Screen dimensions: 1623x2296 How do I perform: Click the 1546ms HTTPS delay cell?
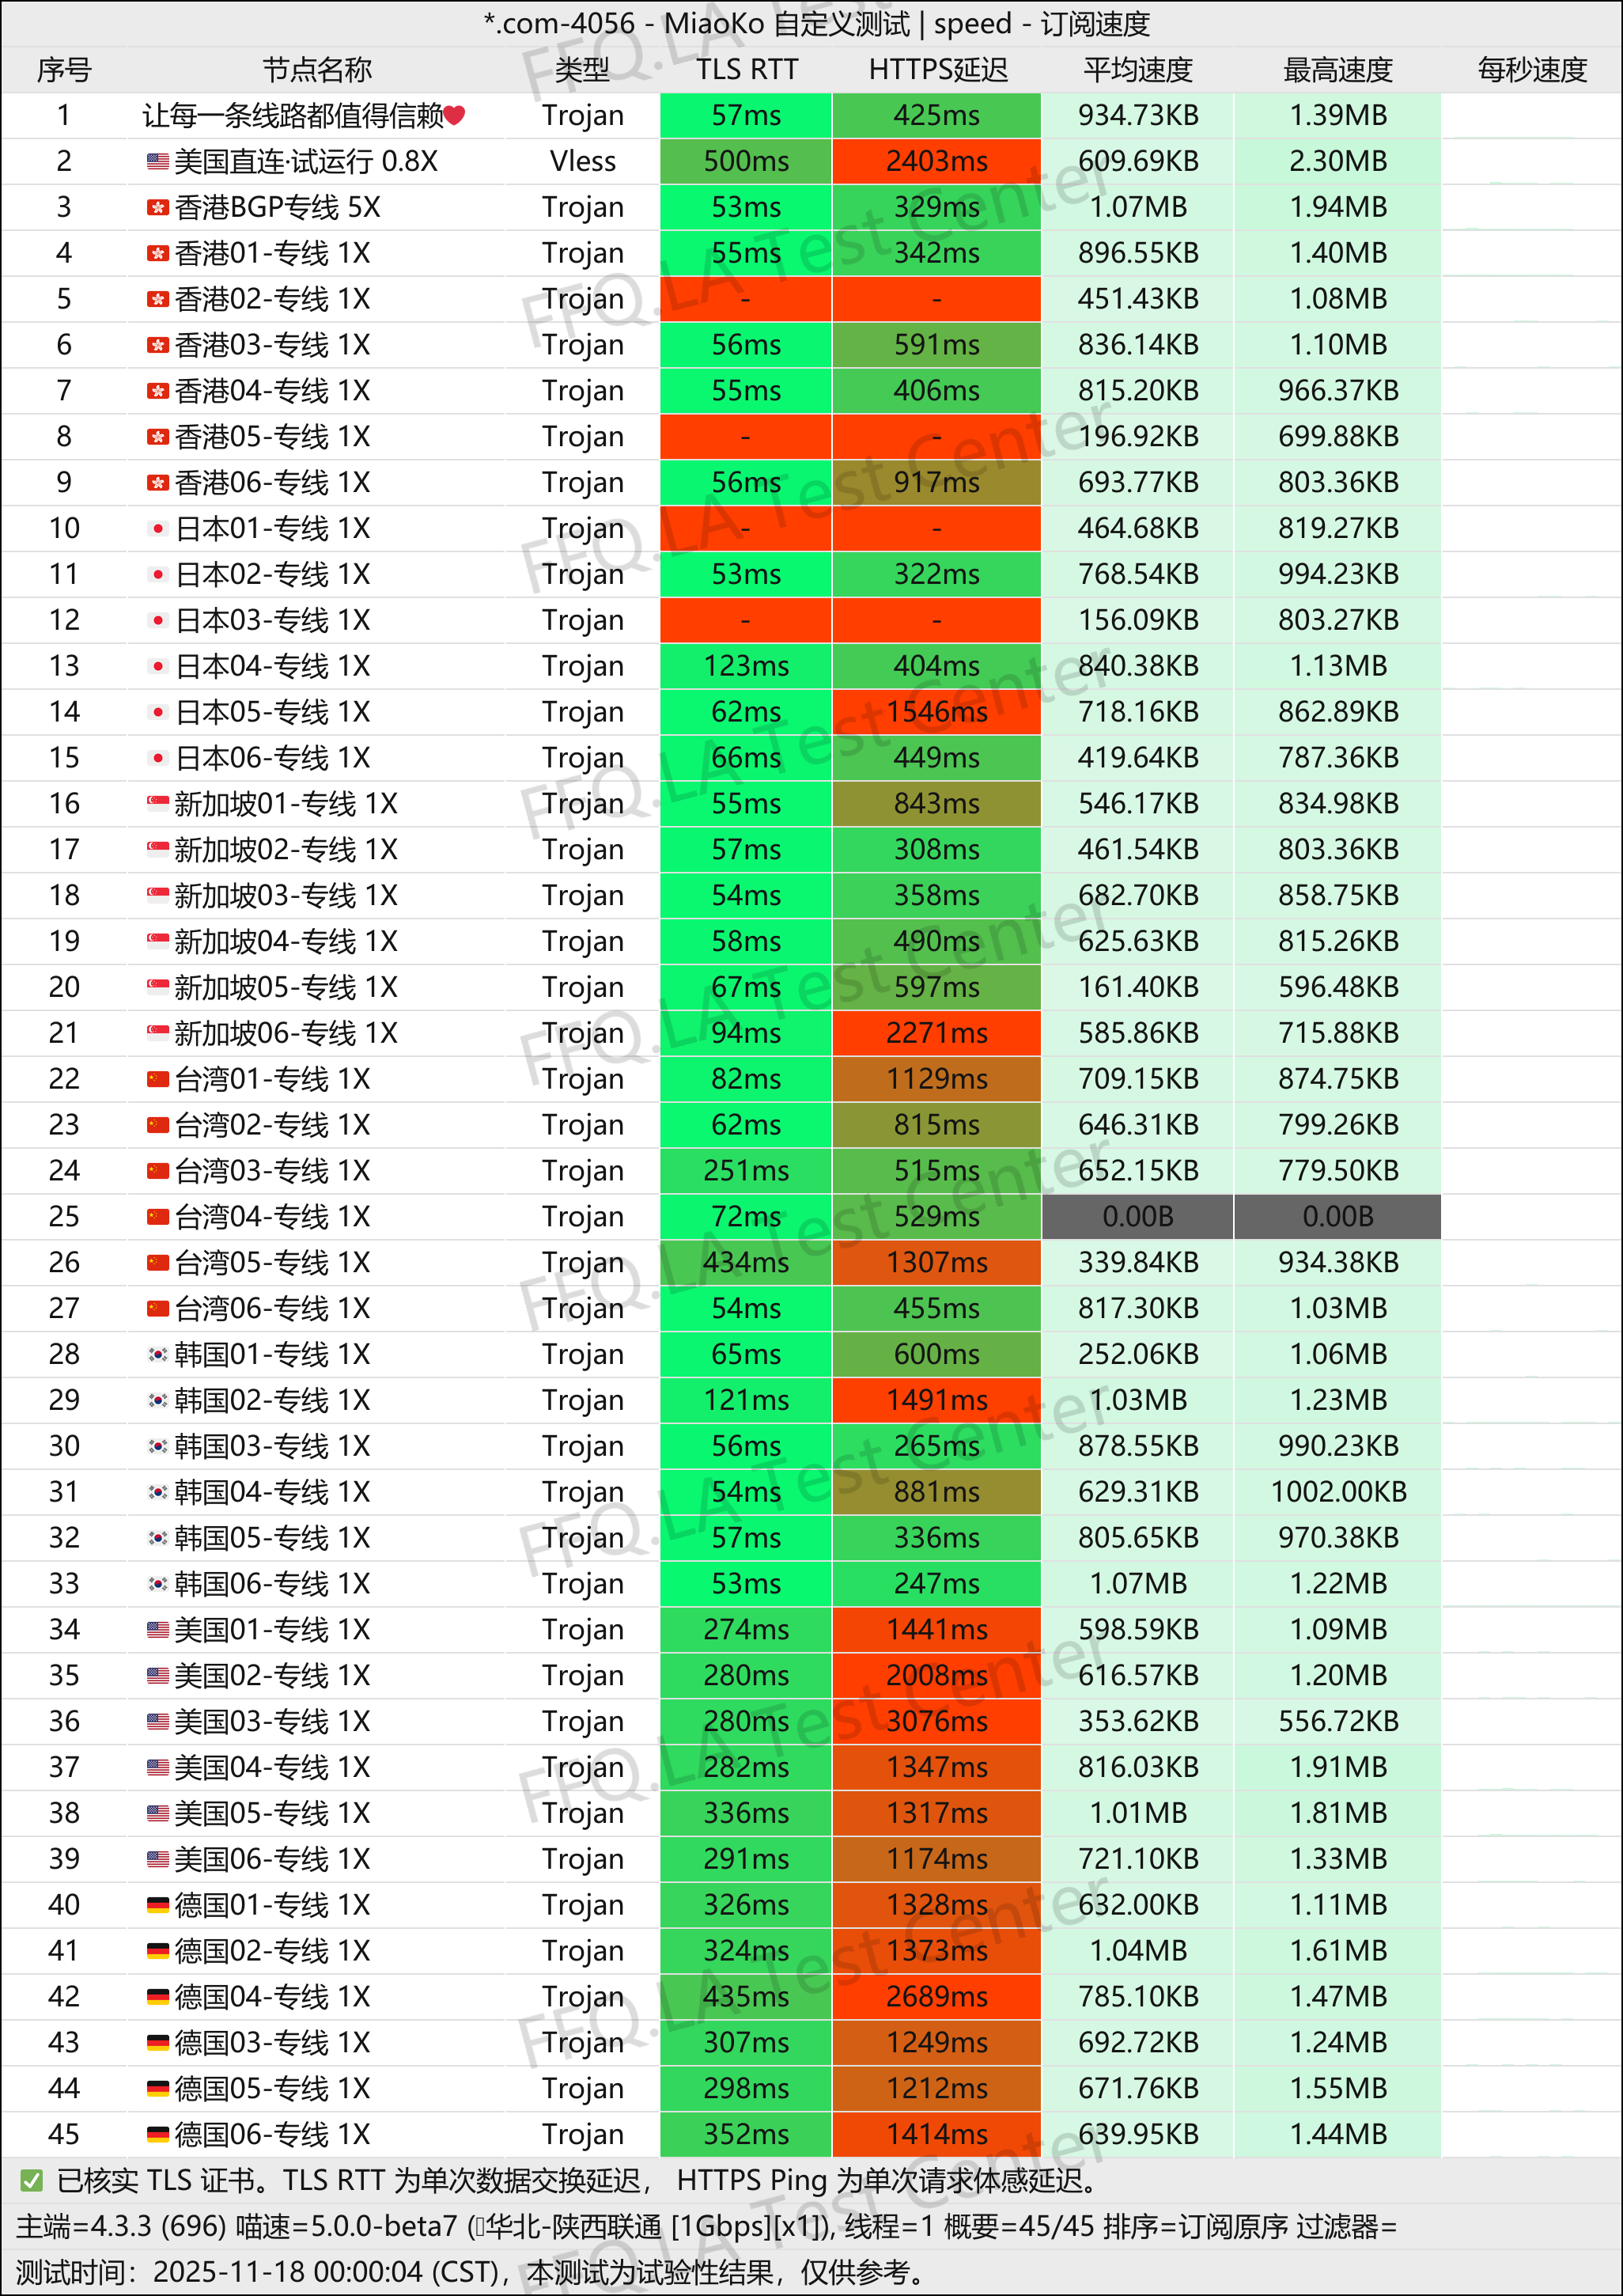[x=937, y=712]
